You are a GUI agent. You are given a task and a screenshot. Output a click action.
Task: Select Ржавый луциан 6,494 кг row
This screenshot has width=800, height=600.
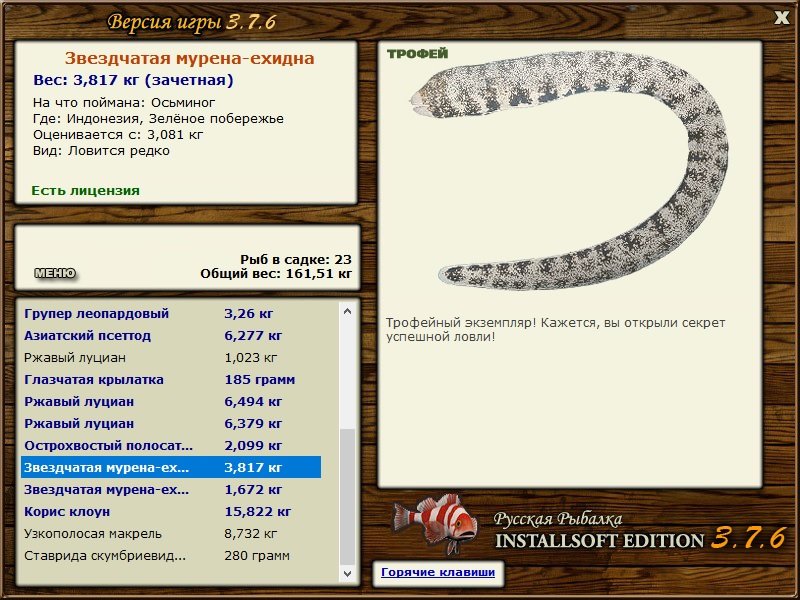[171, 402]
